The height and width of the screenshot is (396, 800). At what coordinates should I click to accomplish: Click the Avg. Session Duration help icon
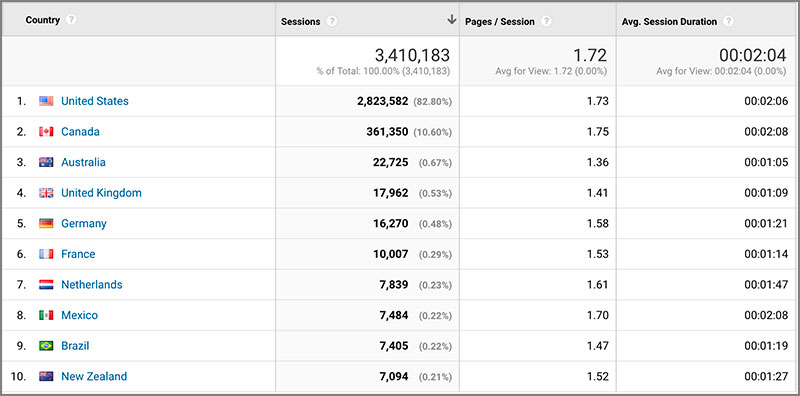pos(728,21)
